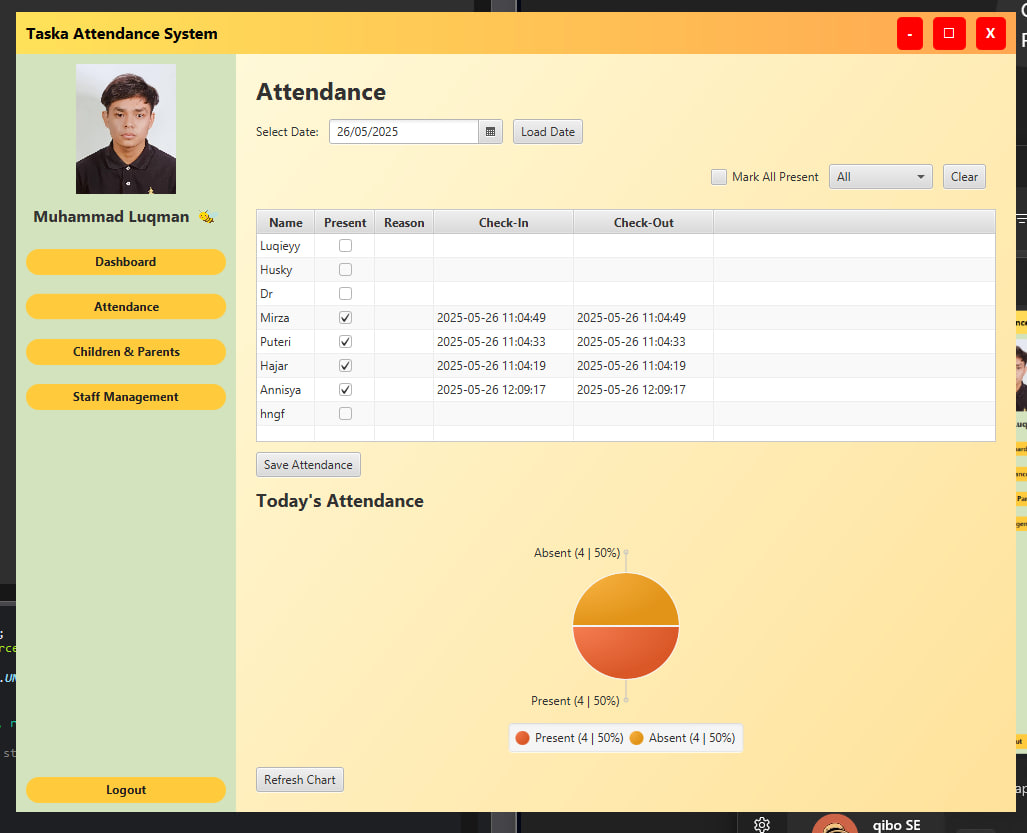Select the Husky name cell
The image size is (1027, 833).
(x=286, y=270)
